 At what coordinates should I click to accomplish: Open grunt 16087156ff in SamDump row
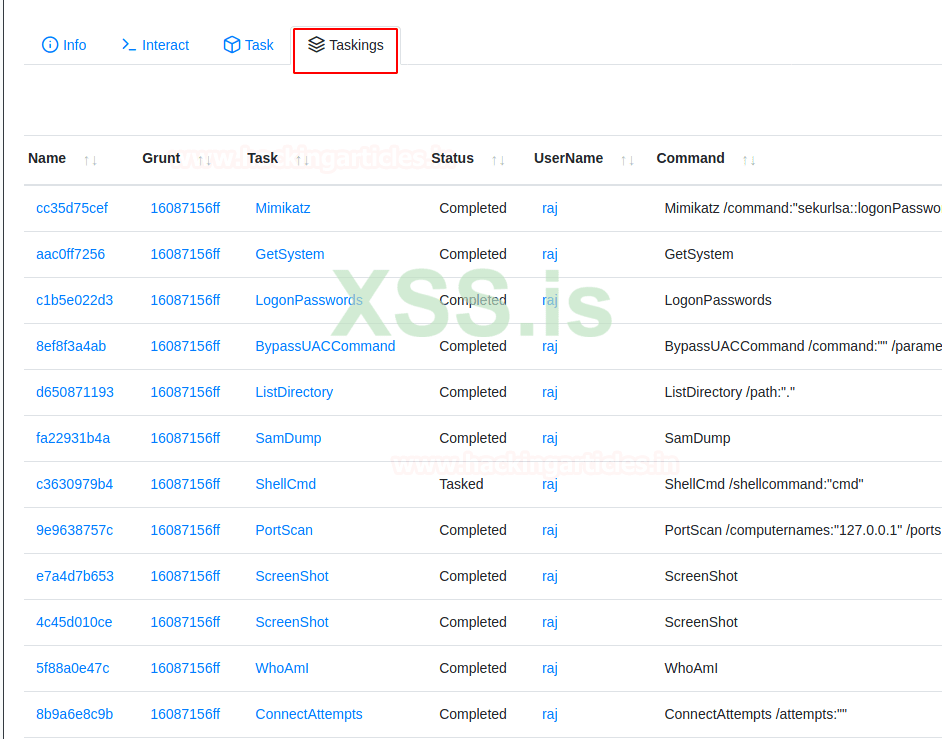[x=185, y=438]
